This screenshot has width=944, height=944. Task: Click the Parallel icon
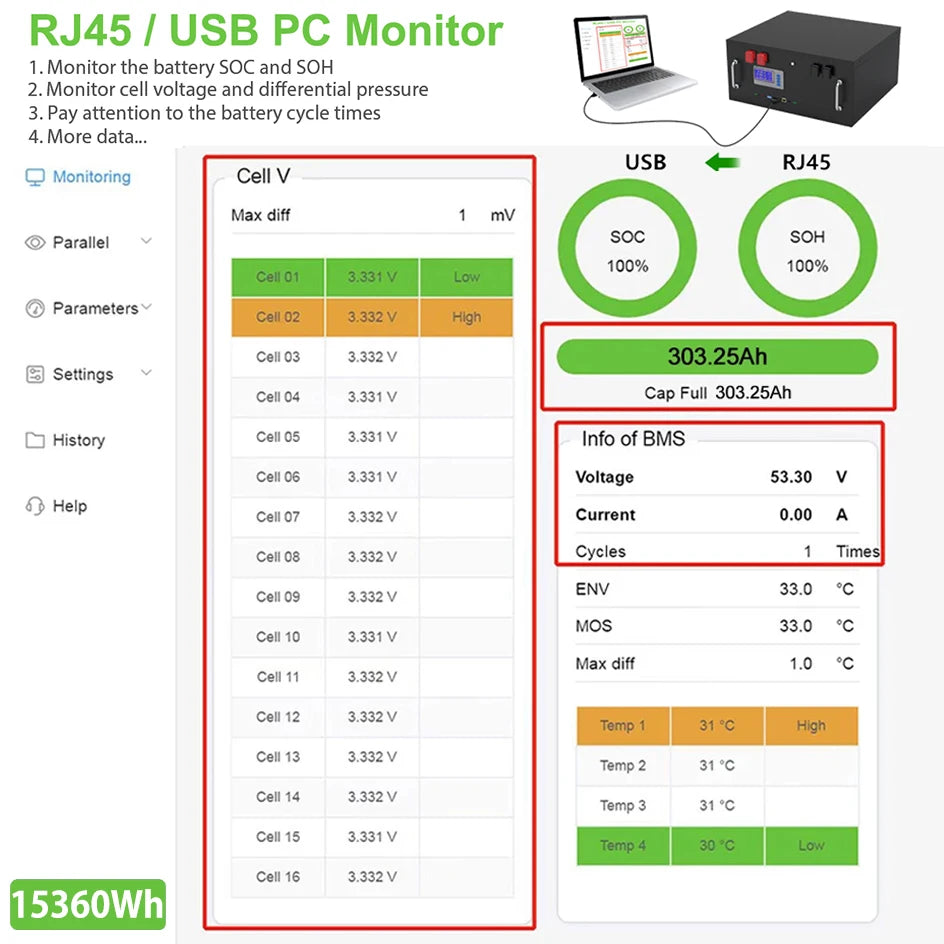[31, 242]
